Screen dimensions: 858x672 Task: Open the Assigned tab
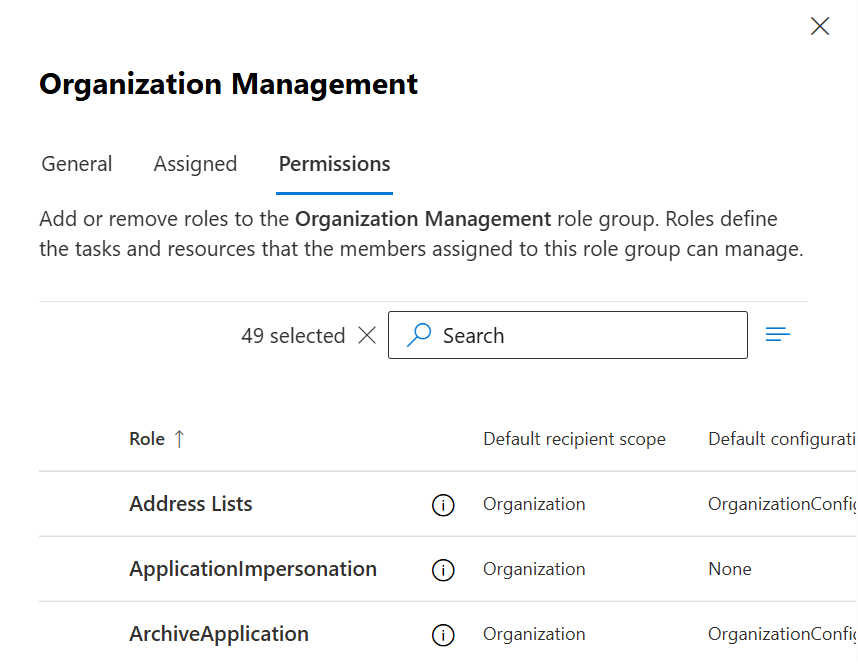point(195,164)
